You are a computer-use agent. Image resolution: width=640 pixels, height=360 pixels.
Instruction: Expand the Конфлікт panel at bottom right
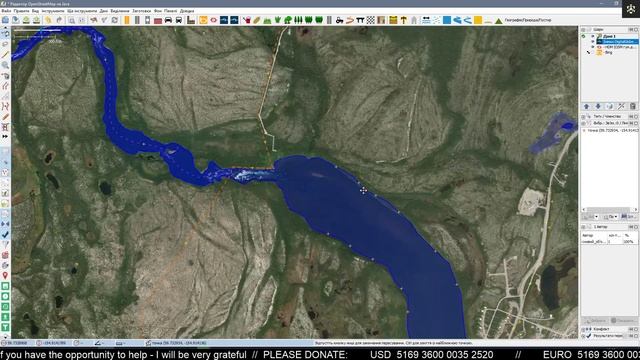[x=610, y=329]
